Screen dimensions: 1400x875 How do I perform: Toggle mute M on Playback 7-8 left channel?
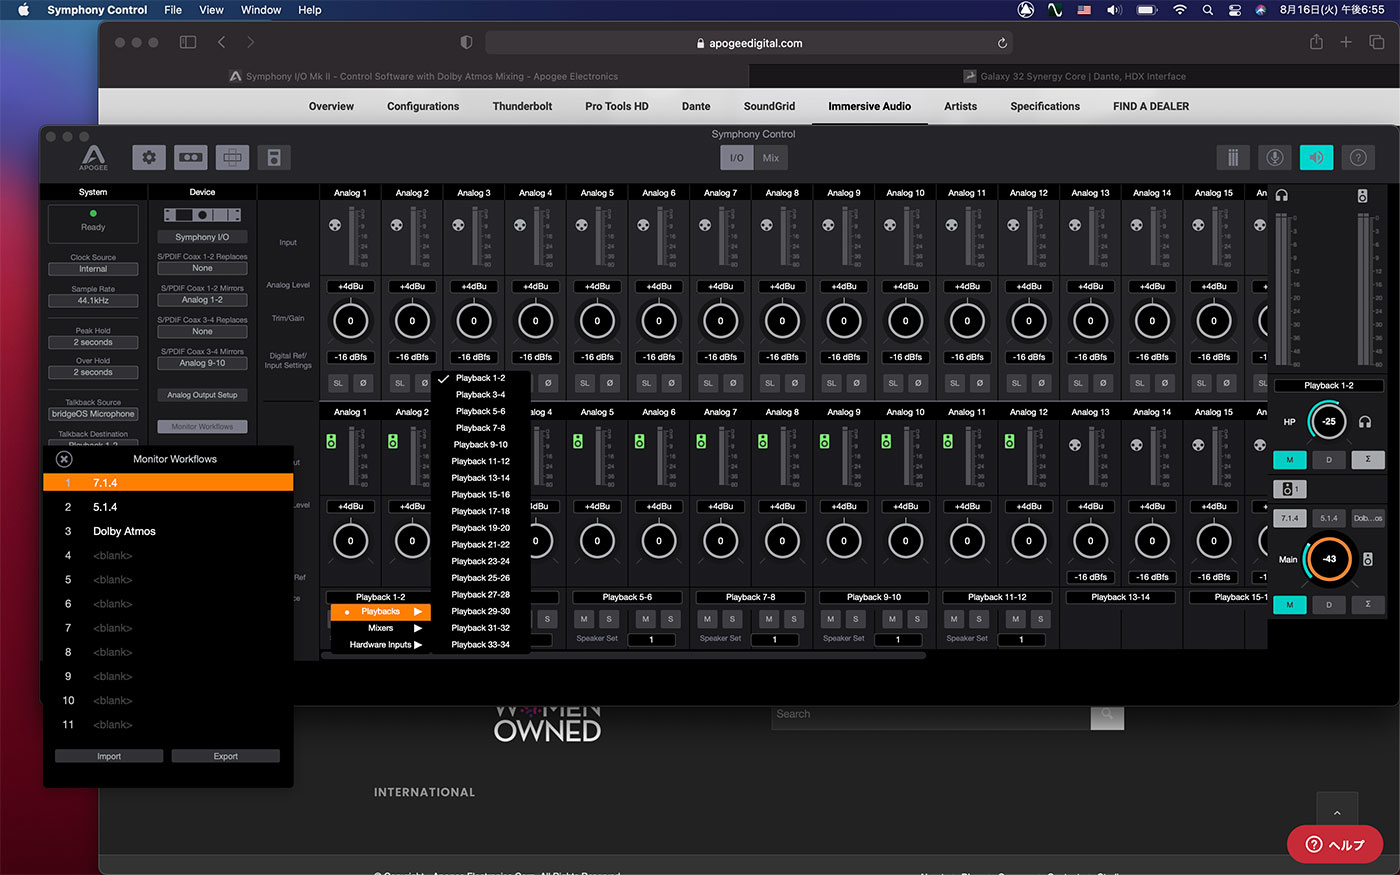tap(707, 619)
